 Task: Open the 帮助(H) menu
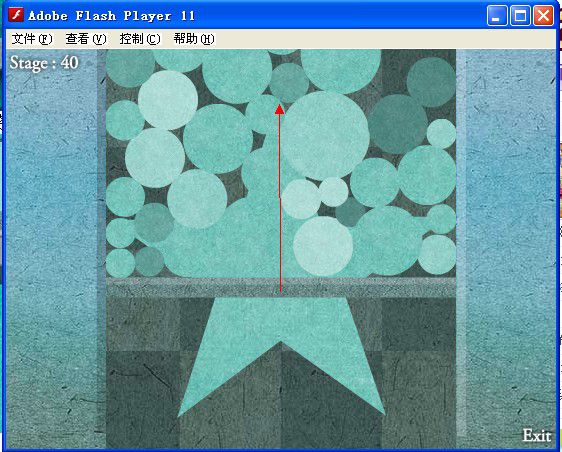tap(194, 39)
